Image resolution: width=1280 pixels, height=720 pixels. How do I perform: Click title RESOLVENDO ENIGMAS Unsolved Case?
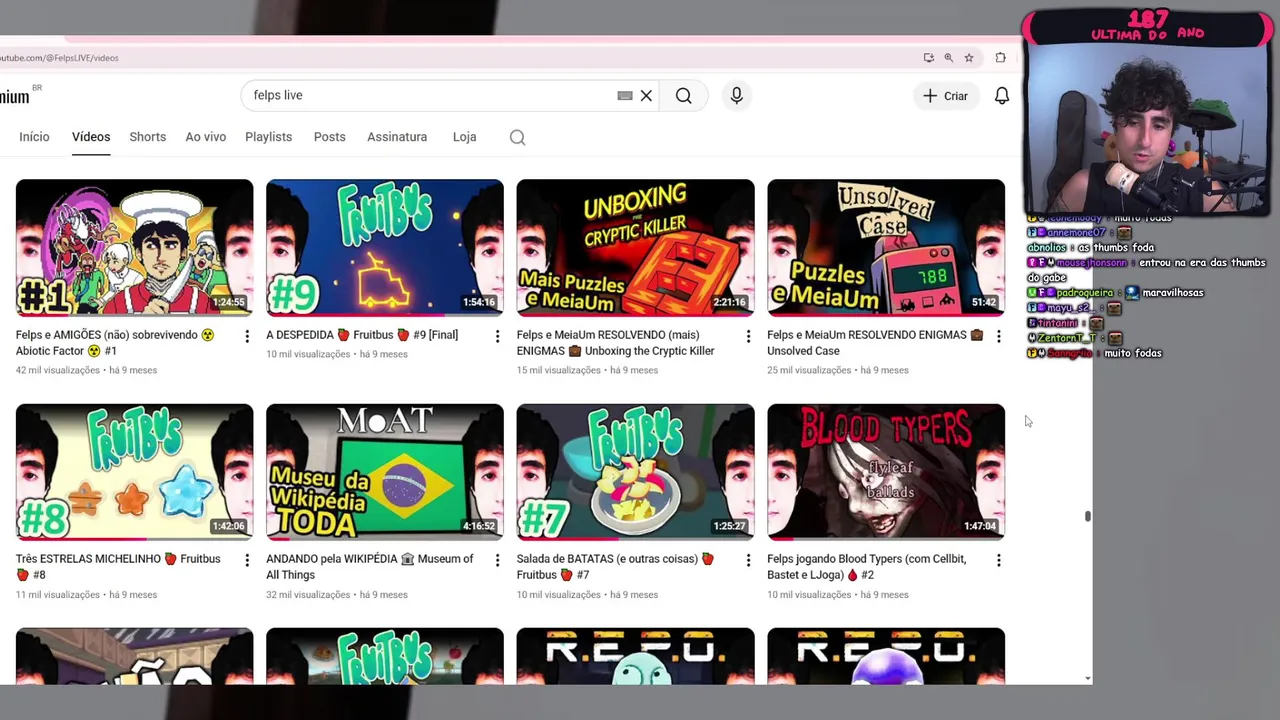[x=875, y=343]
